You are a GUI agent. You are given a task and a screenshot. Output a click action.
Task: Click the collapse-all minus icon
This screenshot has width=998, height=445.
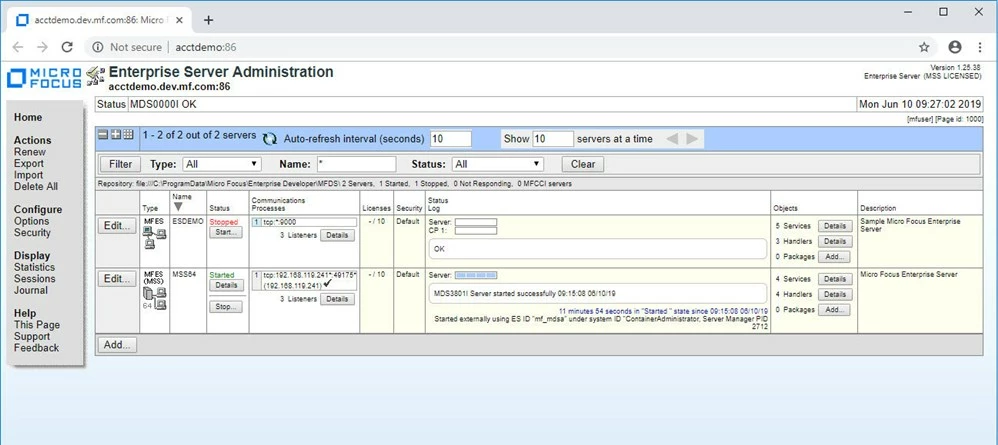coord(102,134)
